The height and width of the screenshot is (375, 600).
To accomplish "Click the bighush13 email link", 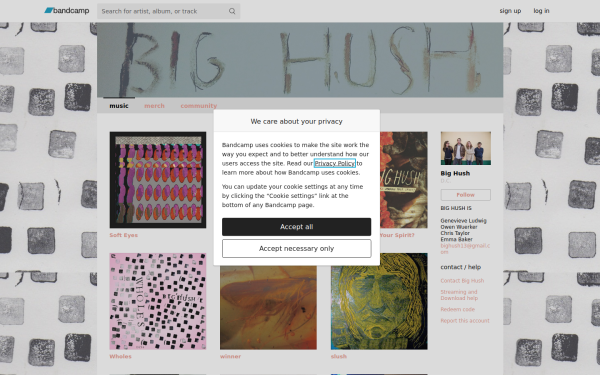I will point(465,249).
